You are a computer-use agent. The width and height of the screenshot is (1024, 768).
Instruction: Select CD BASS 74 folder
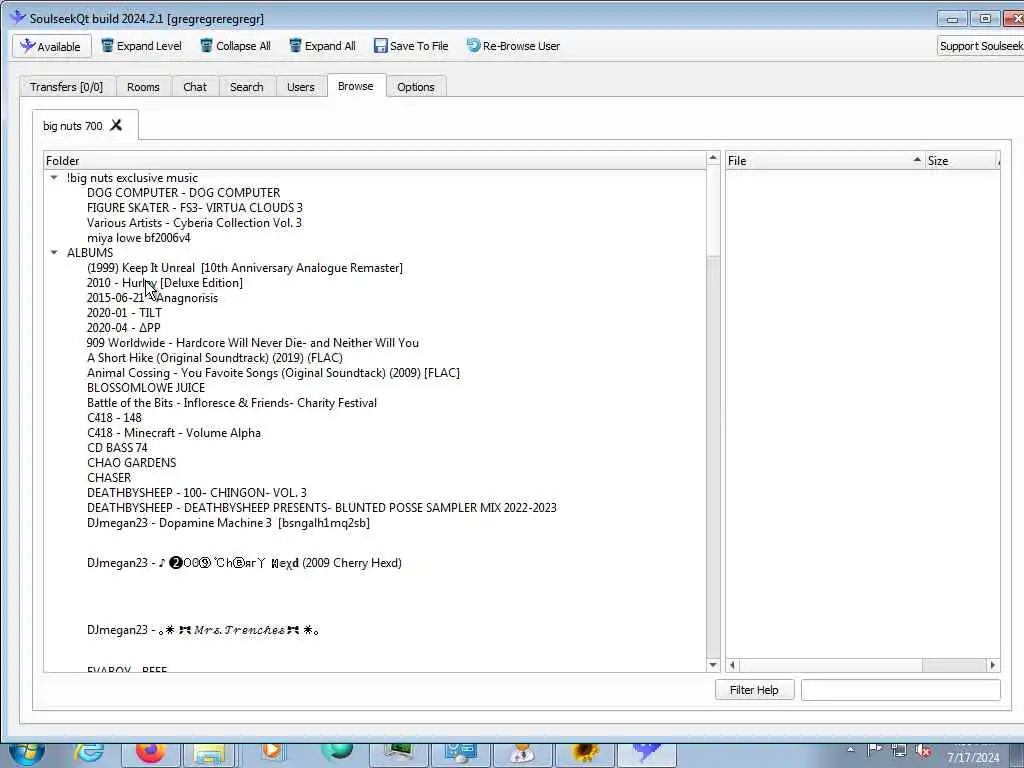(117, 448)
